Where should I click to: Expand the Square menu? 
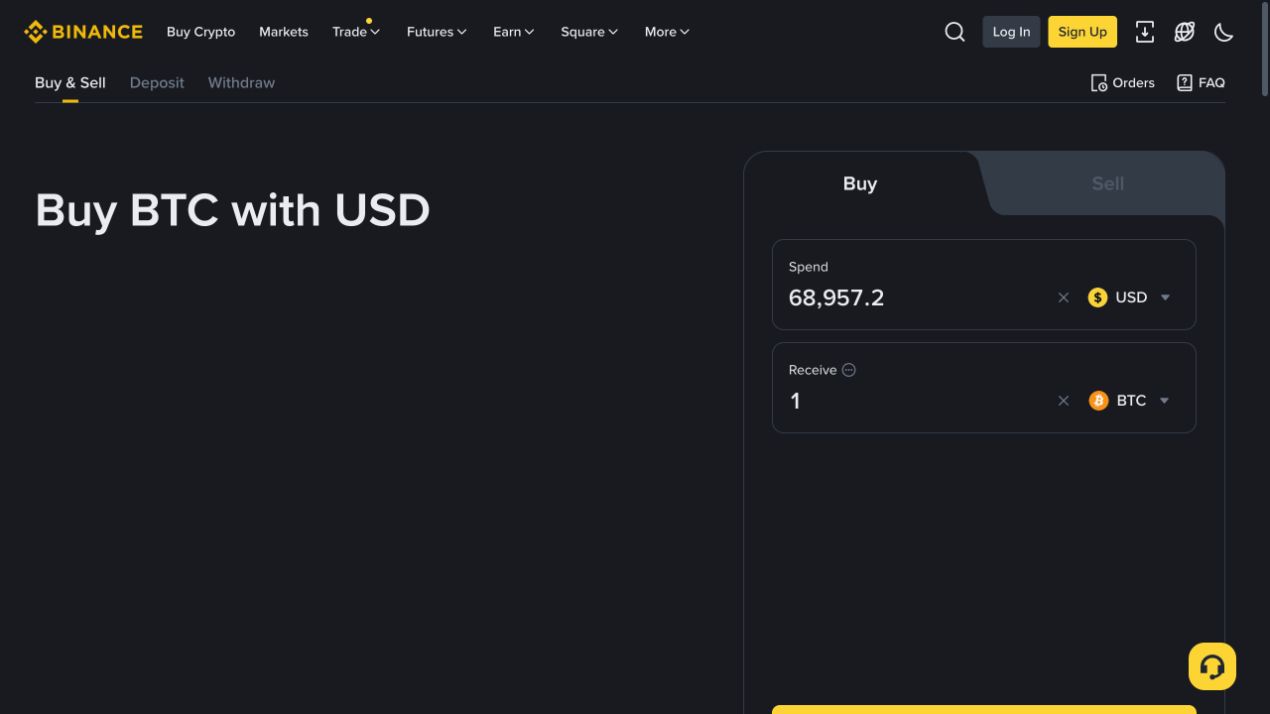click(x=589, y=32)
